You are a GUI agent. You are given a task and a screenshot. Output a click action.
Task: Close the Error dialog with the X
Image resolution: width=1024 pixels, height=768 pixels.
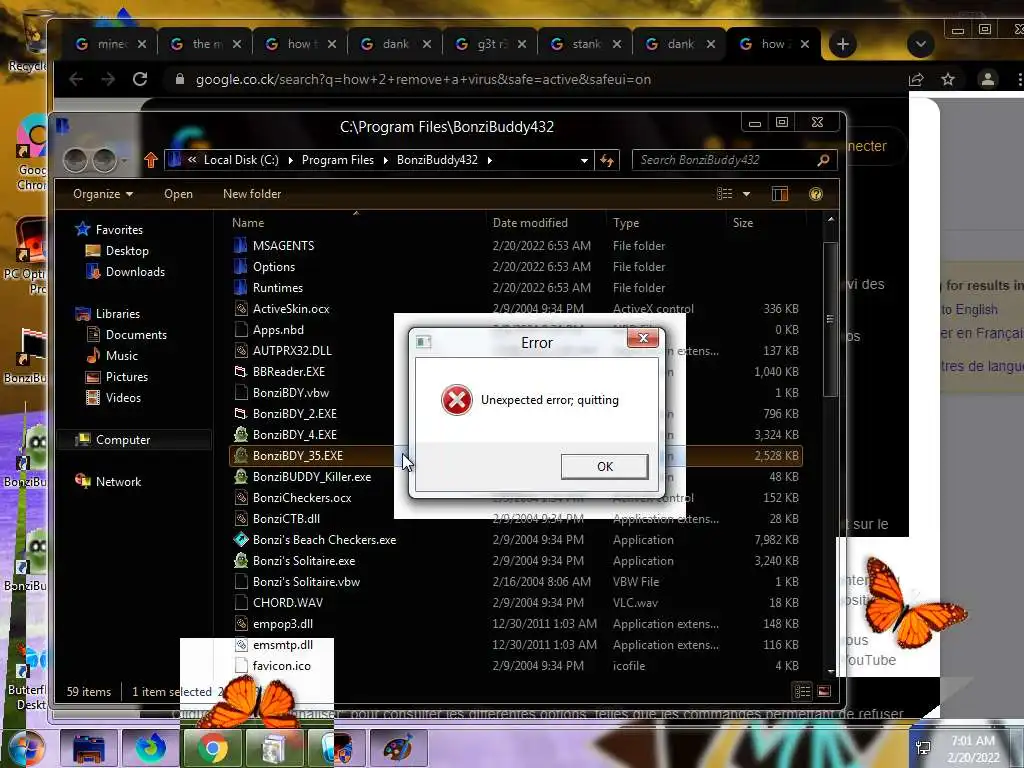coord(643,338)
